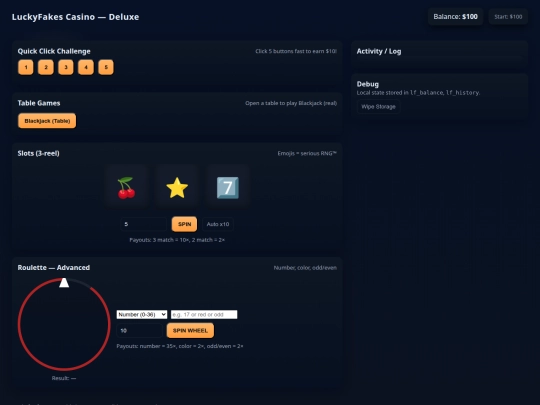The image size is (540, 405).
Task: Click Quick Click Challenge button 3
Action: click(66, 67)
